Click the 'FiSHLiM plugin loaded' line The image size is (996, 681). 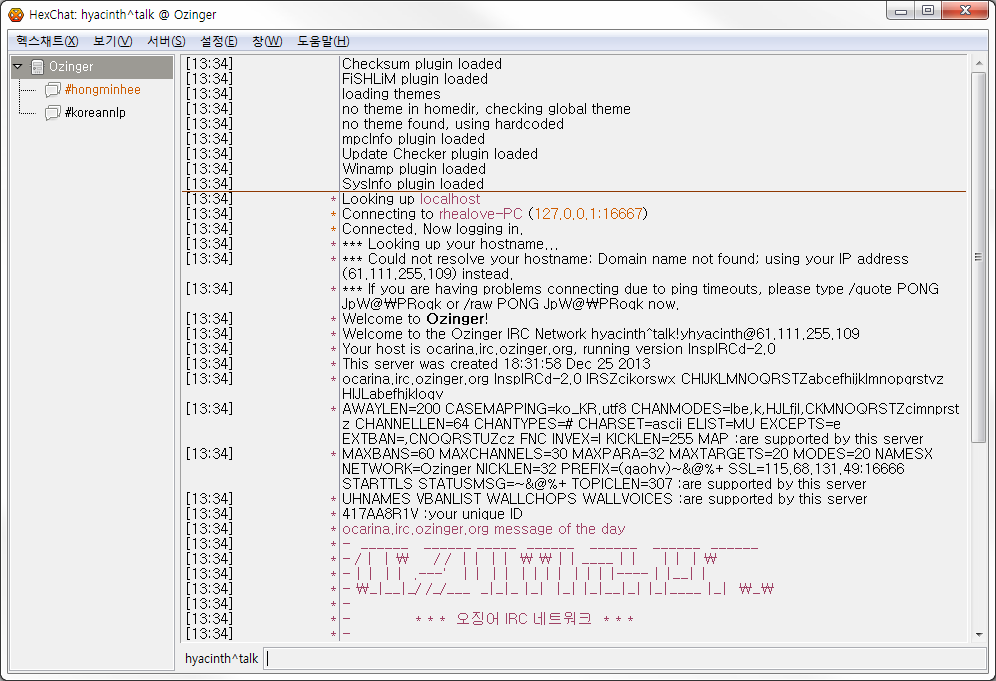[415, 79]
